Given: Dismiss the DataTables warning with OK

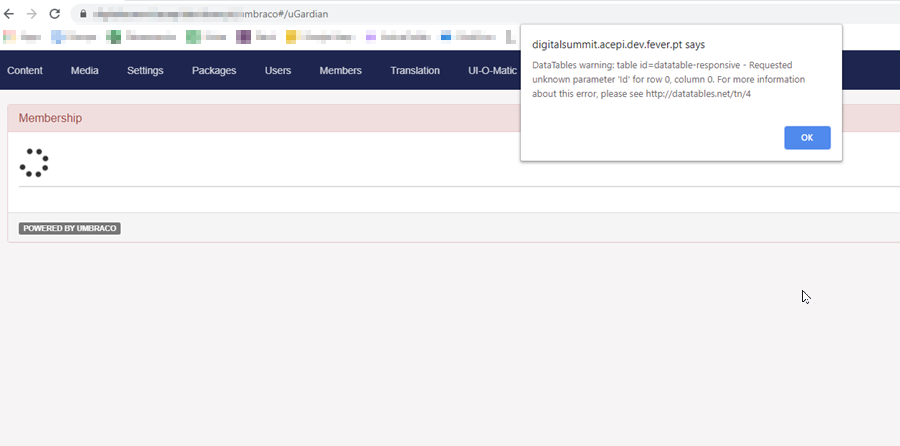Looking at the screenshot, I should pos(807,138).
